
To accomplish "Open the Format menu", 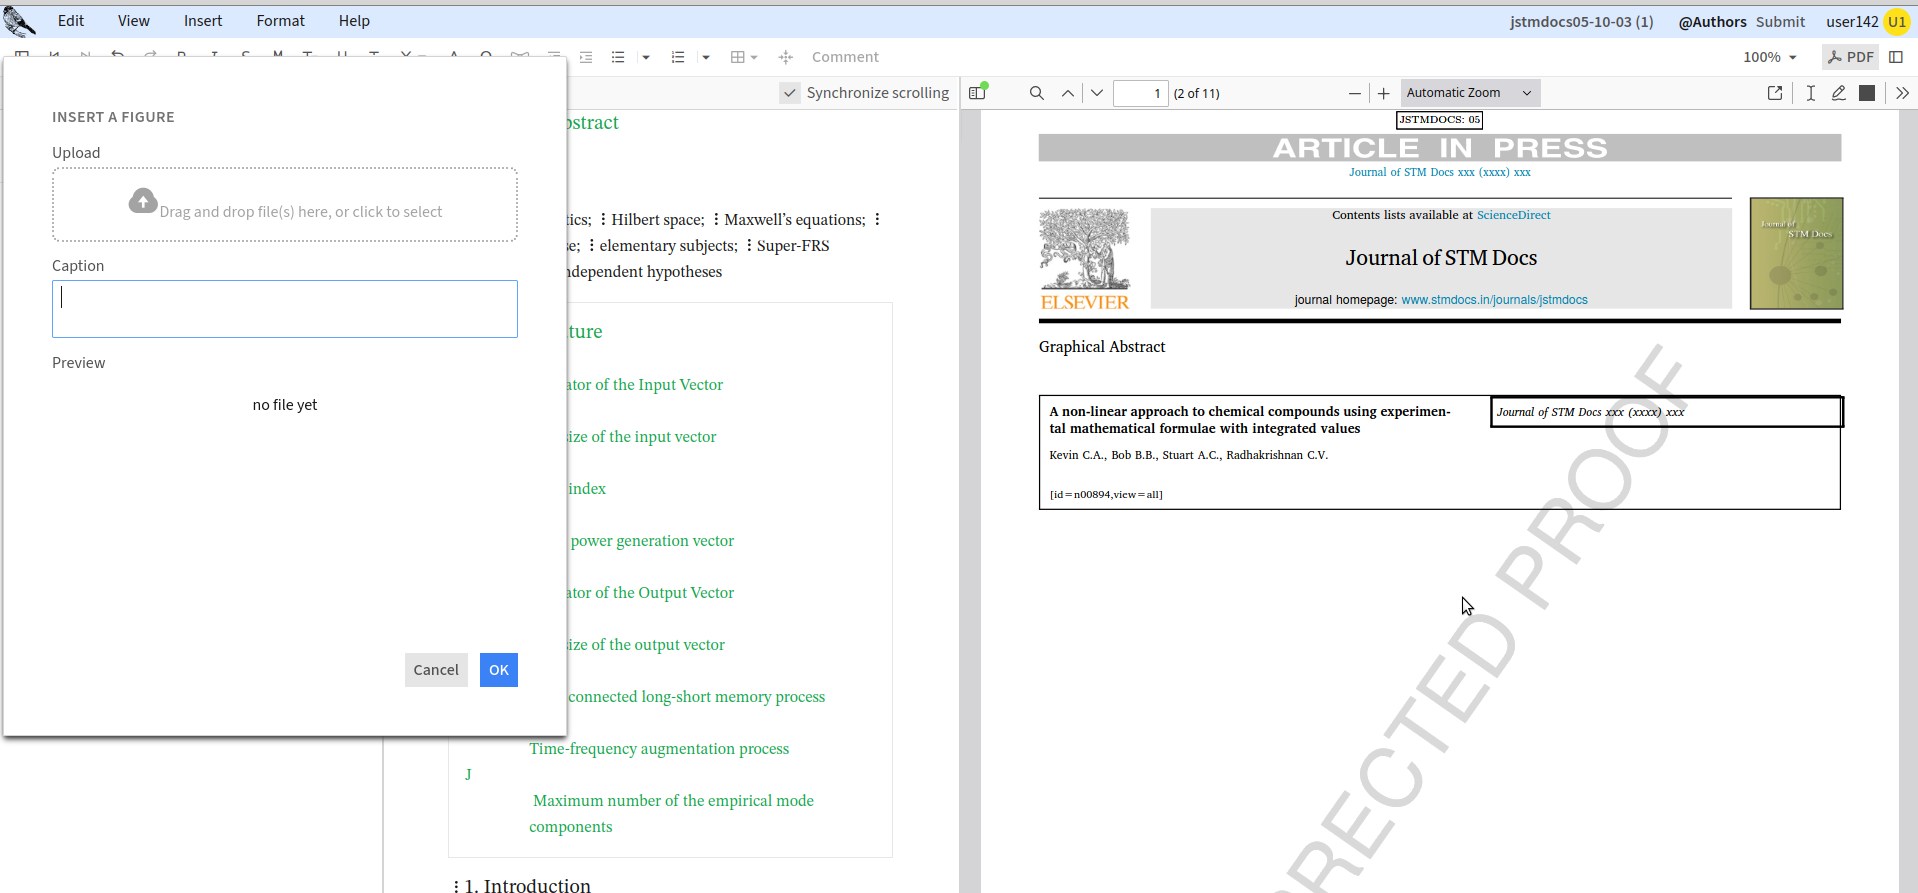I will [x=280, y=21].
